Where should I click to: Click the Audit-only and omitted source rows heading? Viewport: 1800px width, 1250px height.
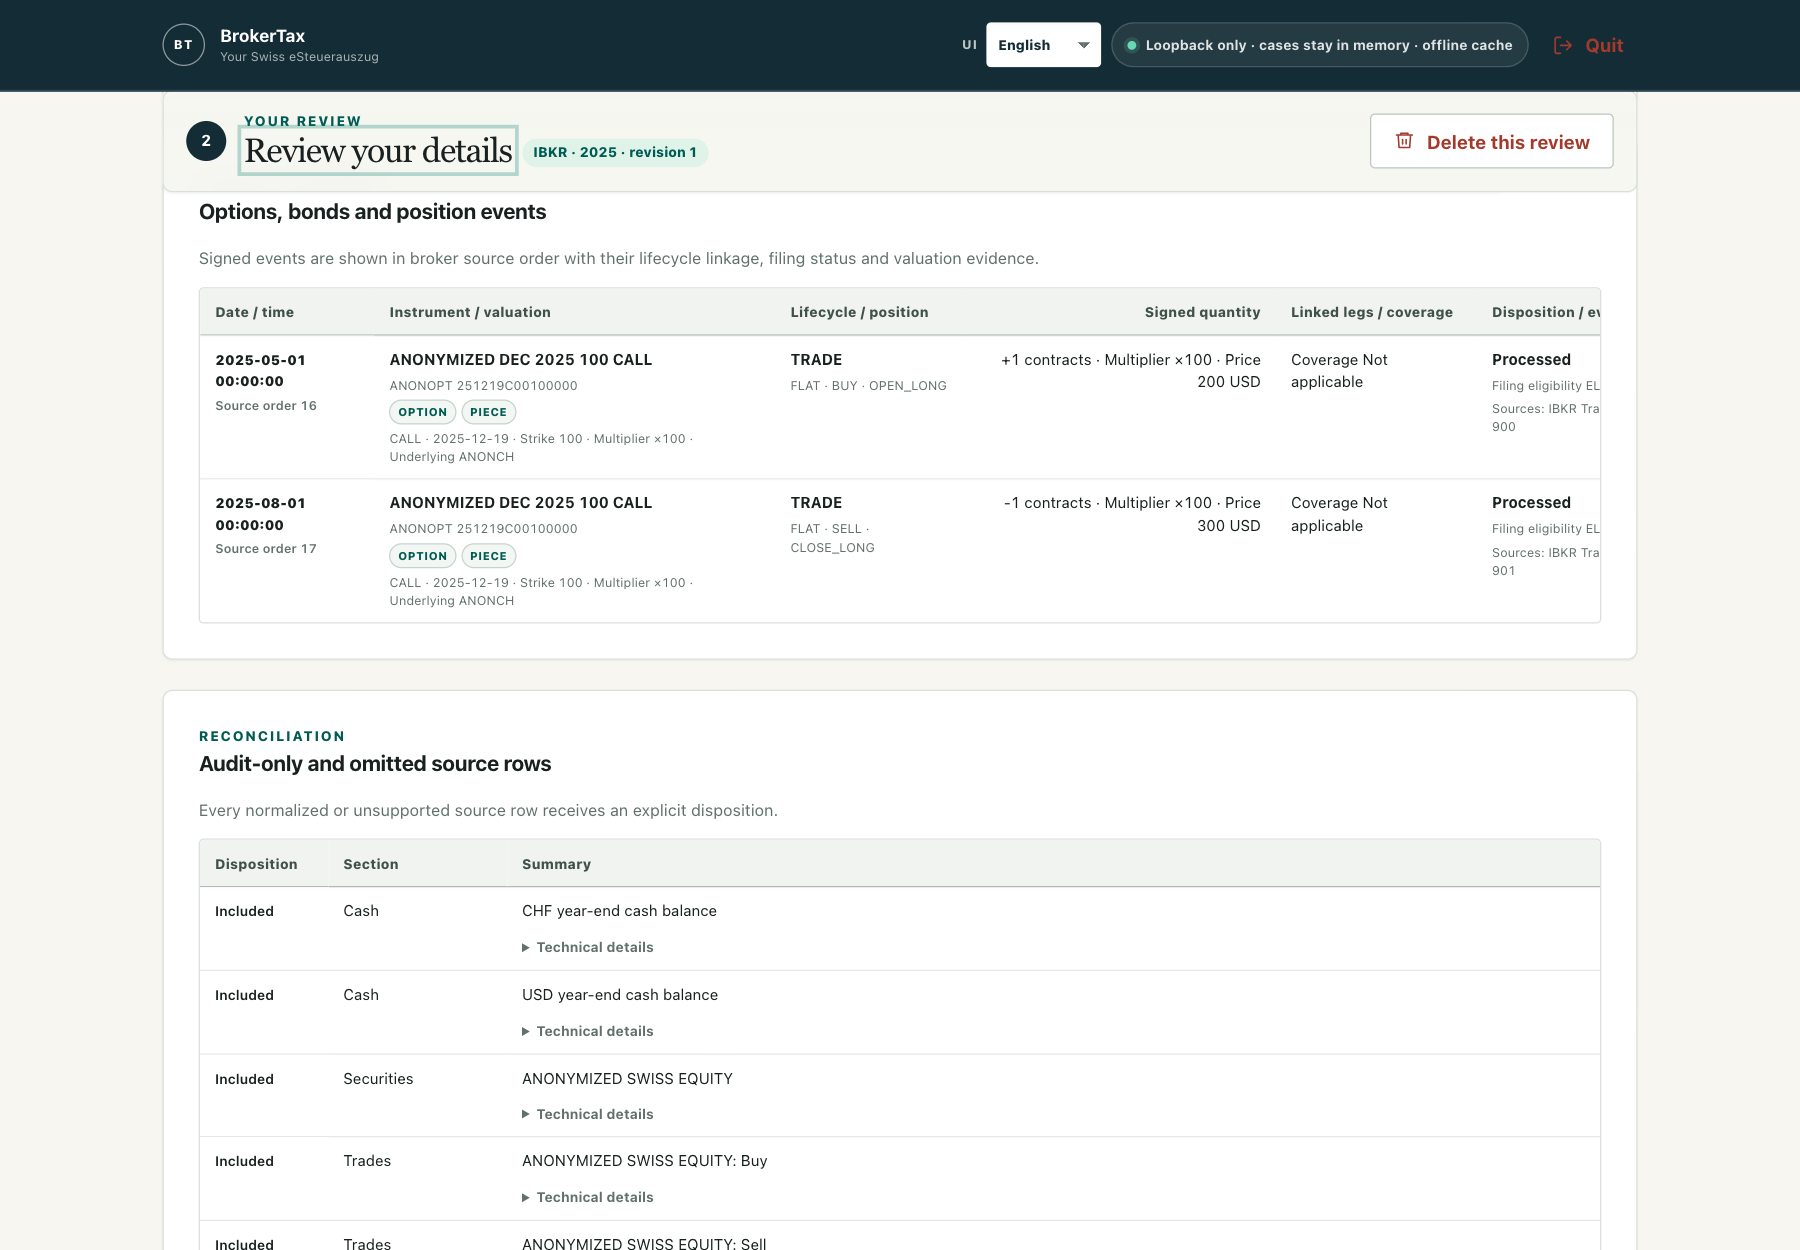point(375,764)
